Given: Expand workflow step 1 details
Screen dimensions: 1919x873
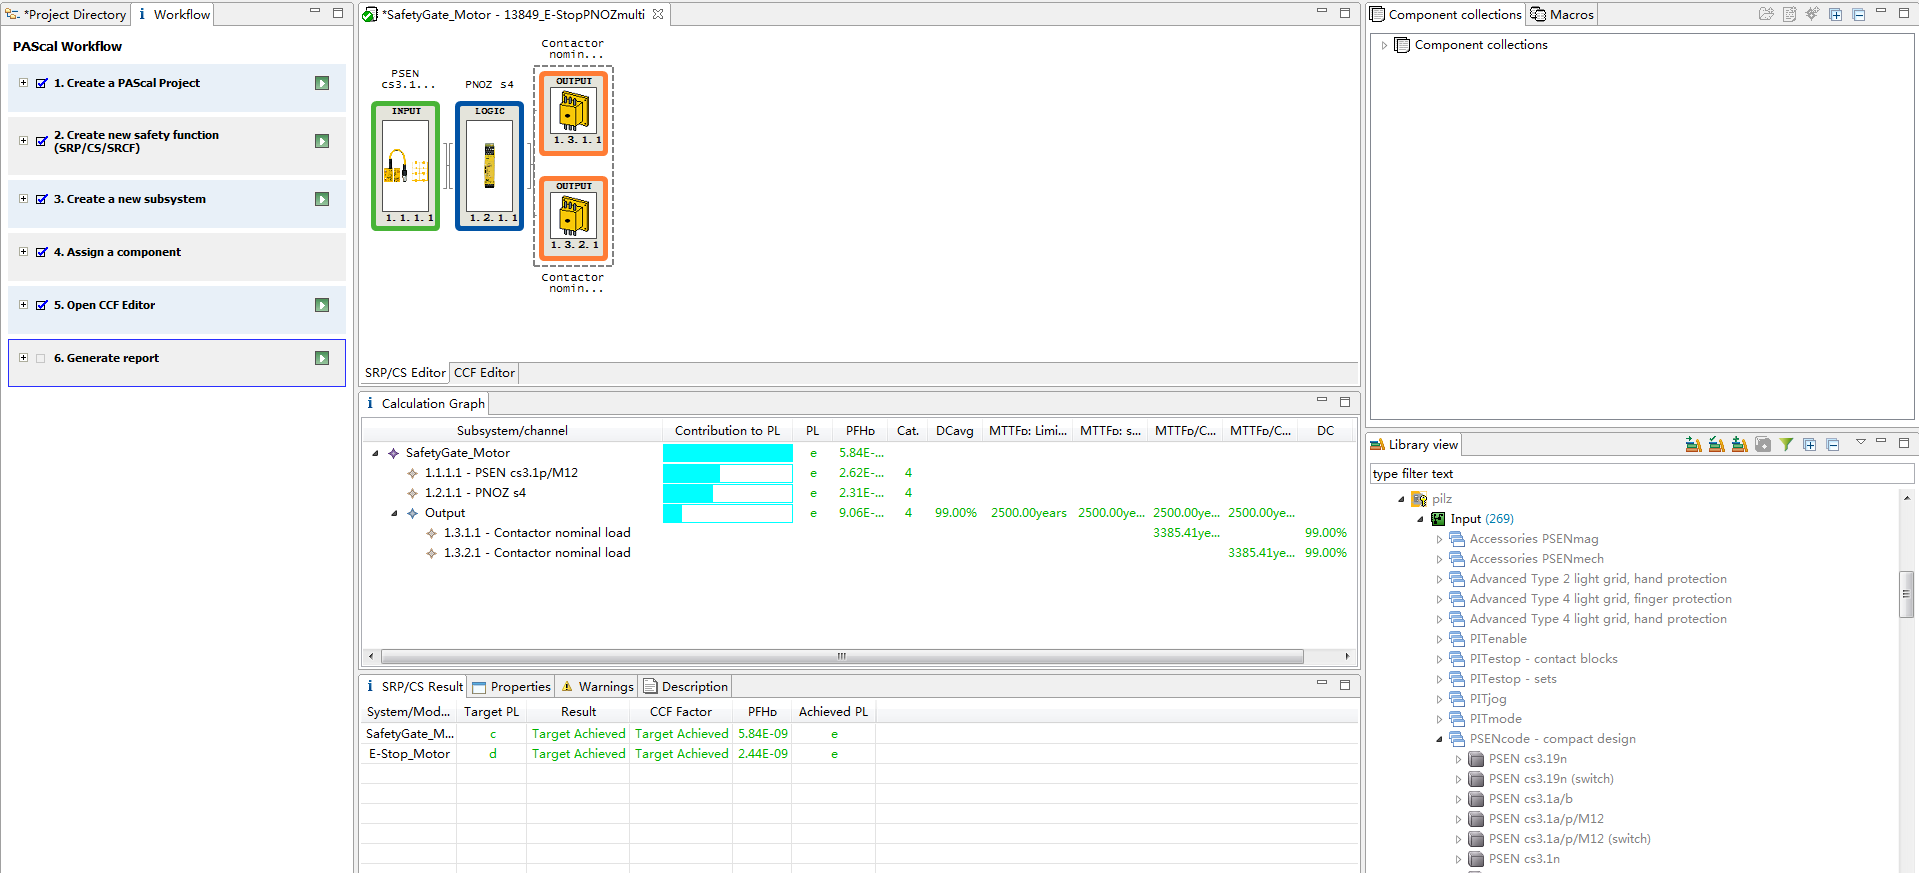Looking at the screenshot, I should point(23,83).
